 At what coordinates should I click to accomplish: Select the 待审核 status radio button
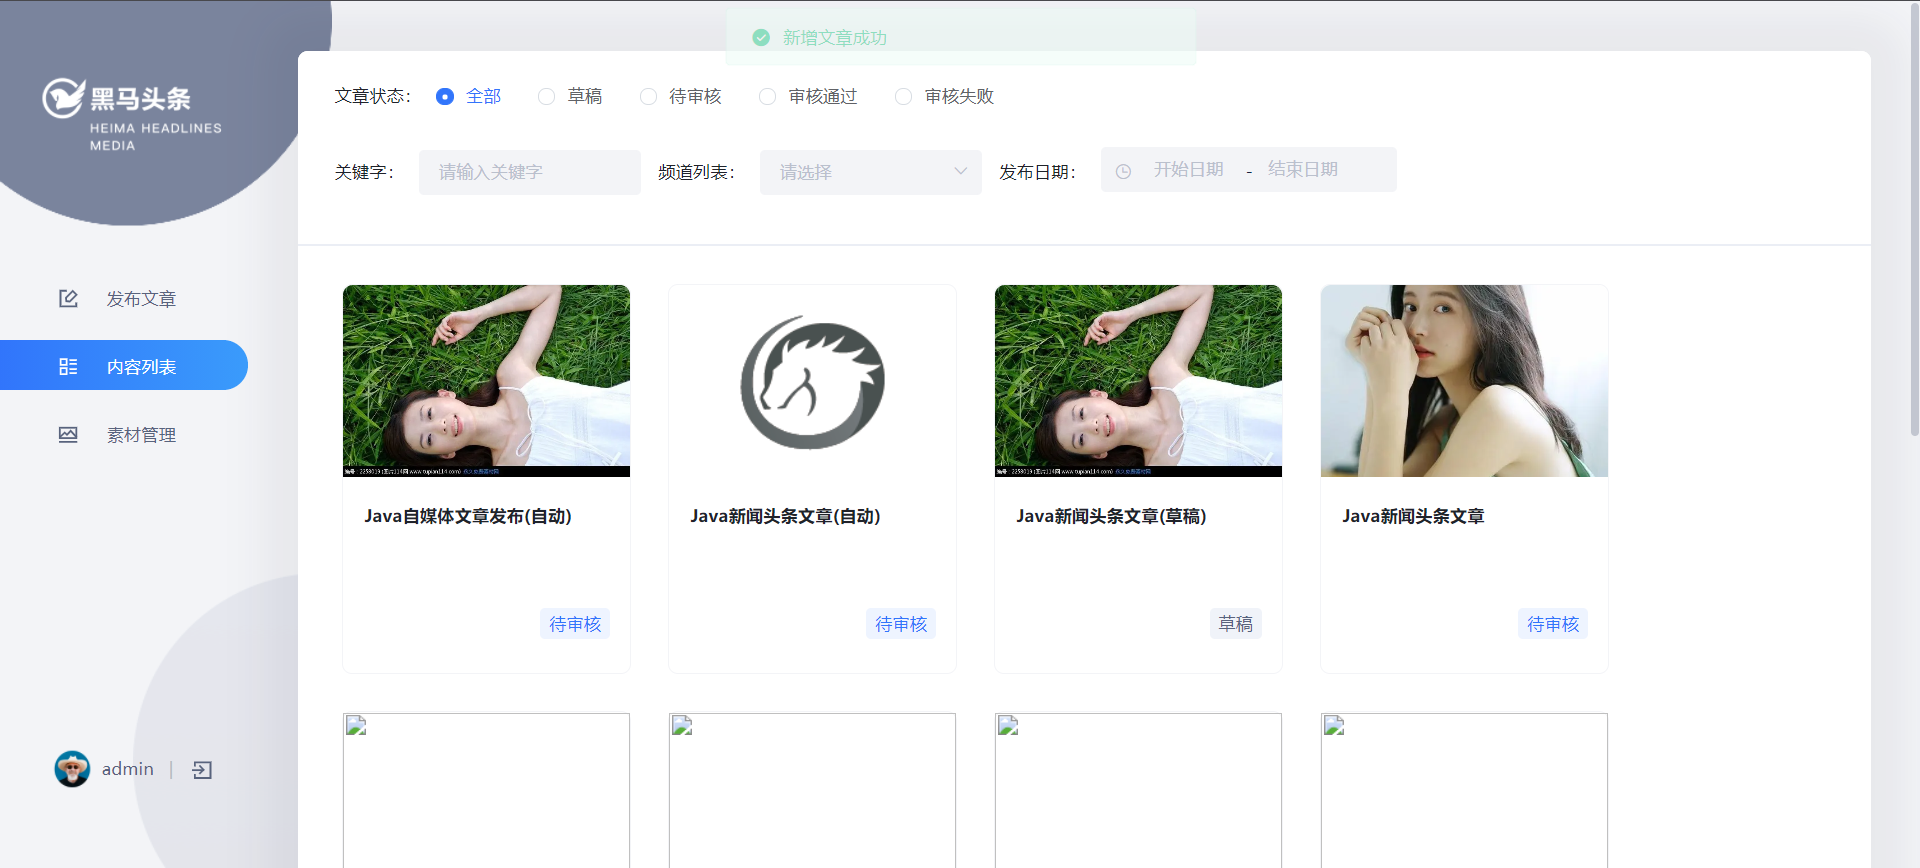point(649,96)
